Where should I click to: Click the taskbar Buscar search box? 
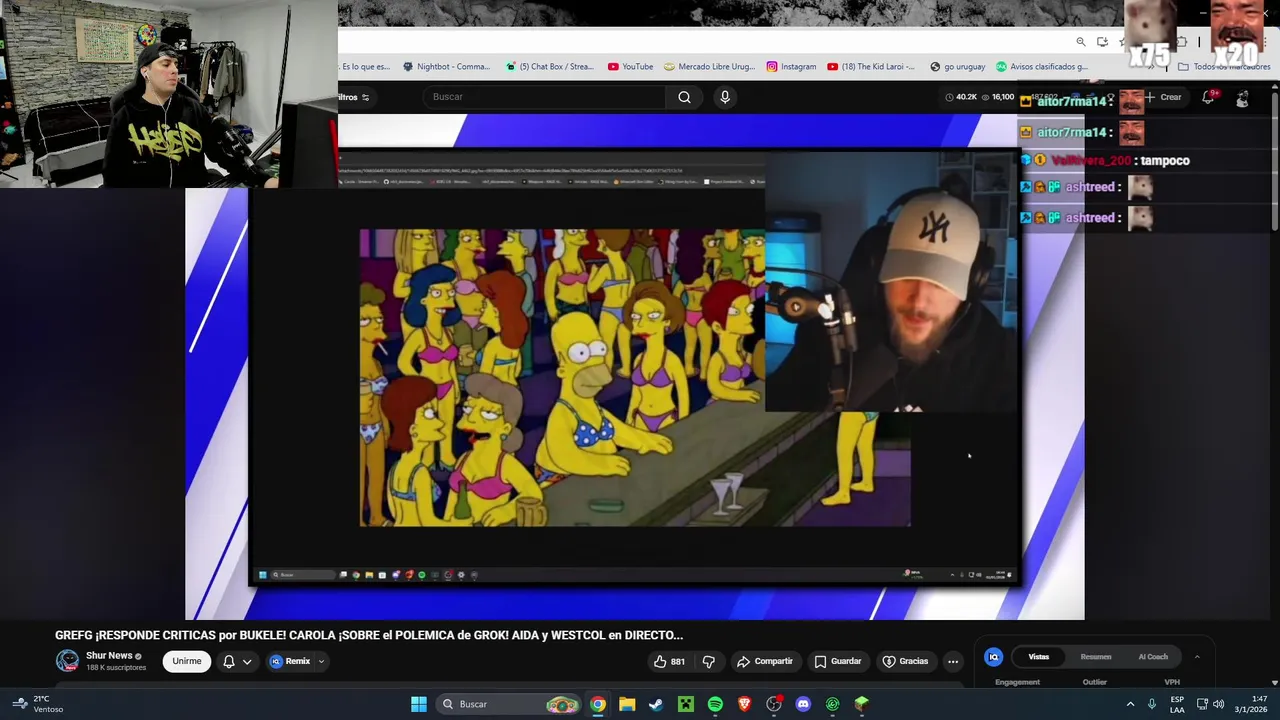(x=512, y=704)
